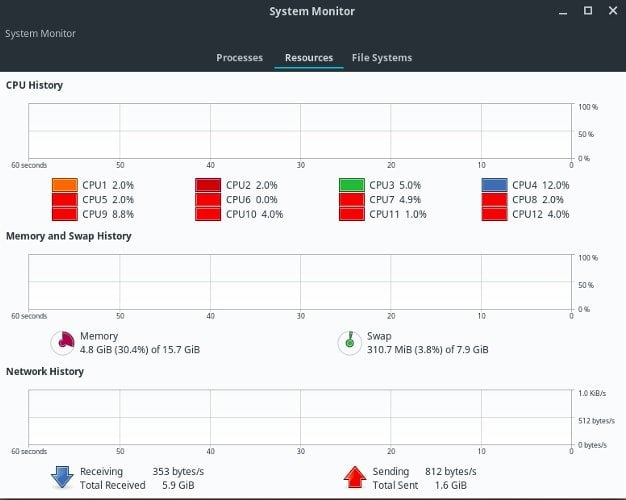The height and width of the screenshot is (500, 626).
Task: Click inside the CPU History graph
Action: click(300, 131)
